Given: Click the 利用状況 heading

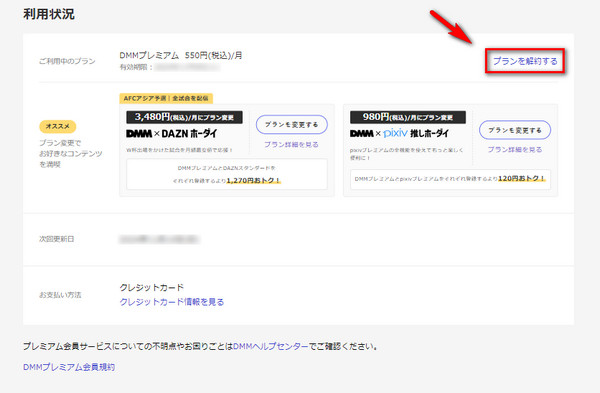Looking at the screenshot, I should tap(49, 14).
